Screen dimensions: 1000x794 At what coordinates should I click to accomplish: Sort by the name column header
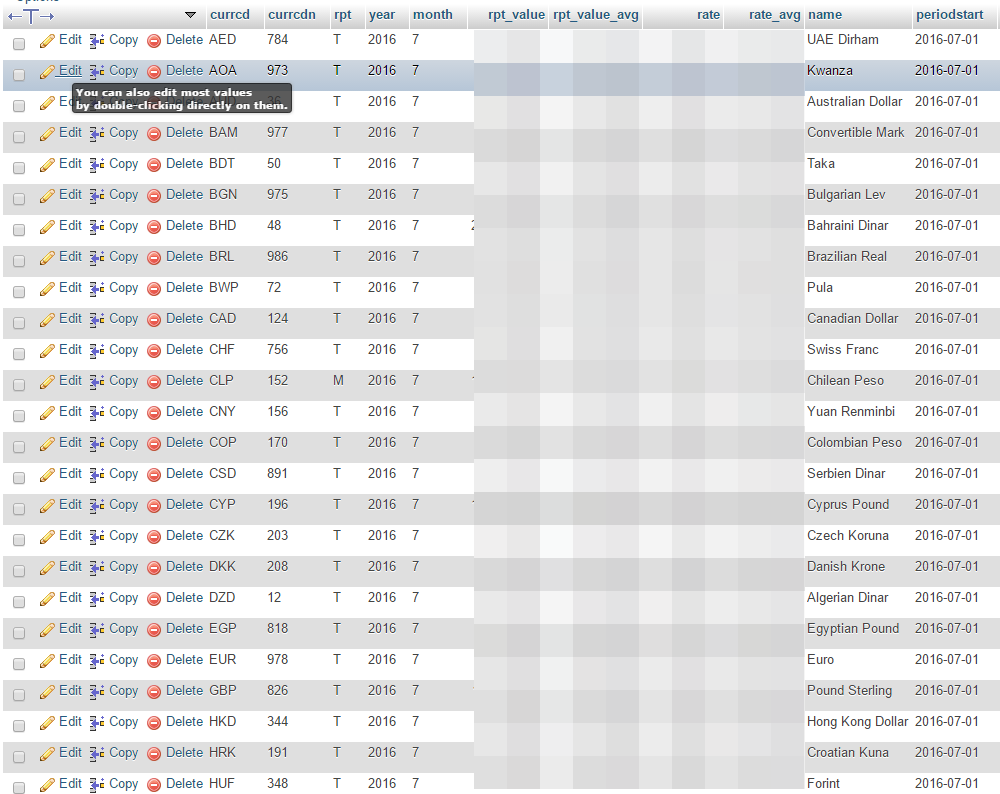pyautogui.click(x=825, y=15)
